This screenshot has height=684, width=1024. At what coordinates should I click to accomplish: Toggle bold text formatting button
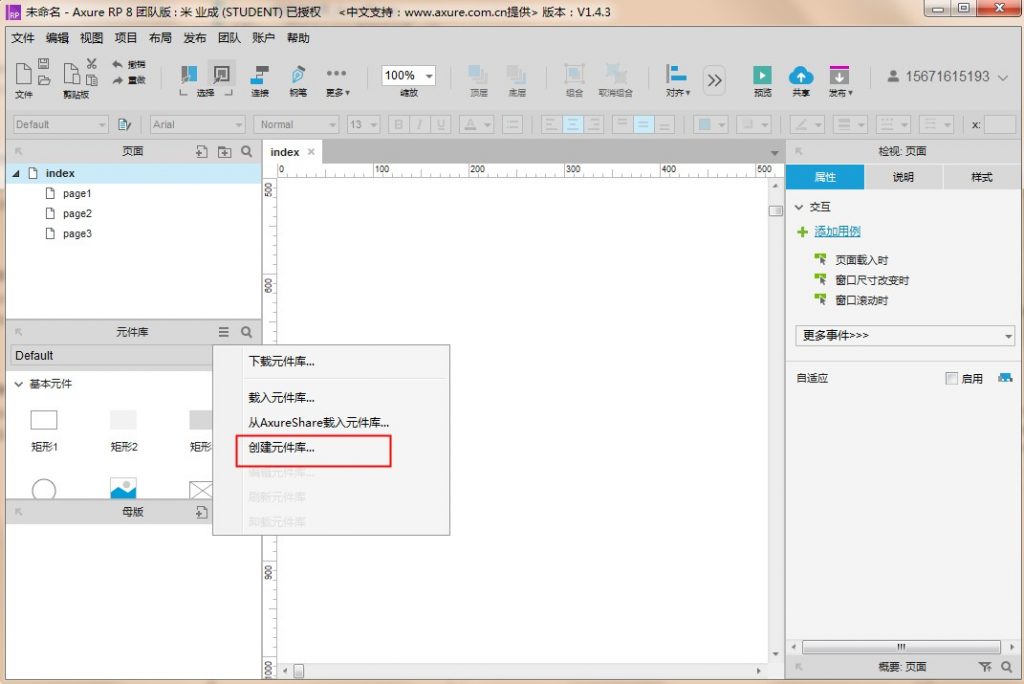tap(399, 125)
